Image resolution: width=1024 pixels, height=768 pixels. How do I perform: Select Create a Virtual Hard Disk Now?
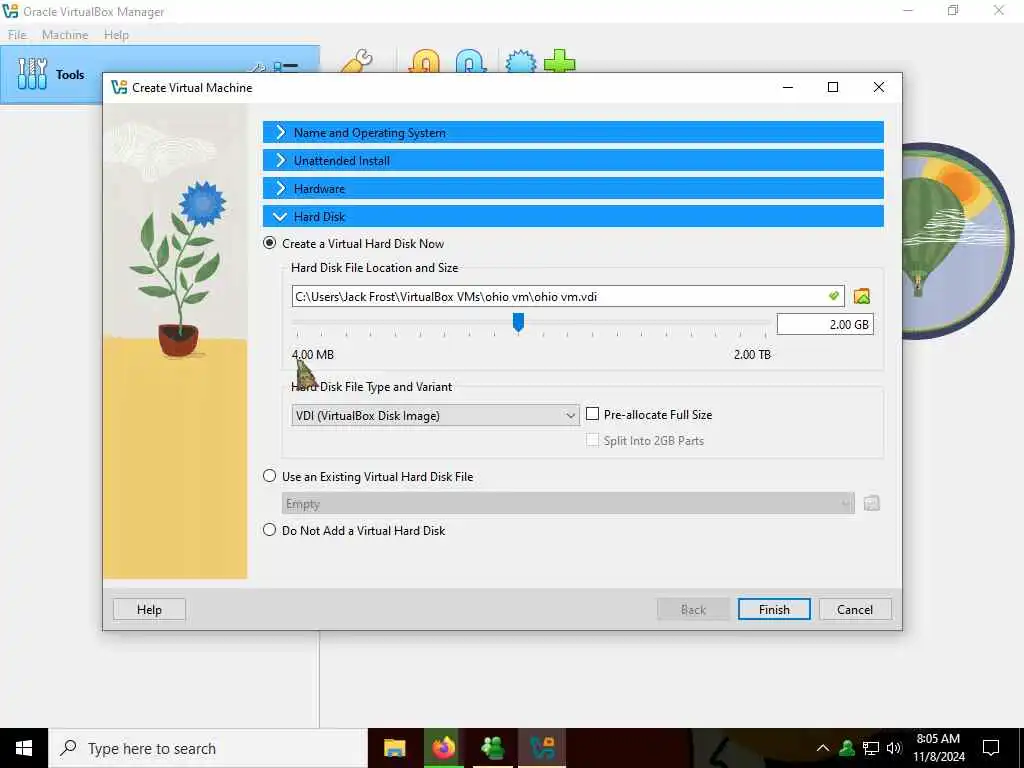pyautogui.click(x=269, y=243)
